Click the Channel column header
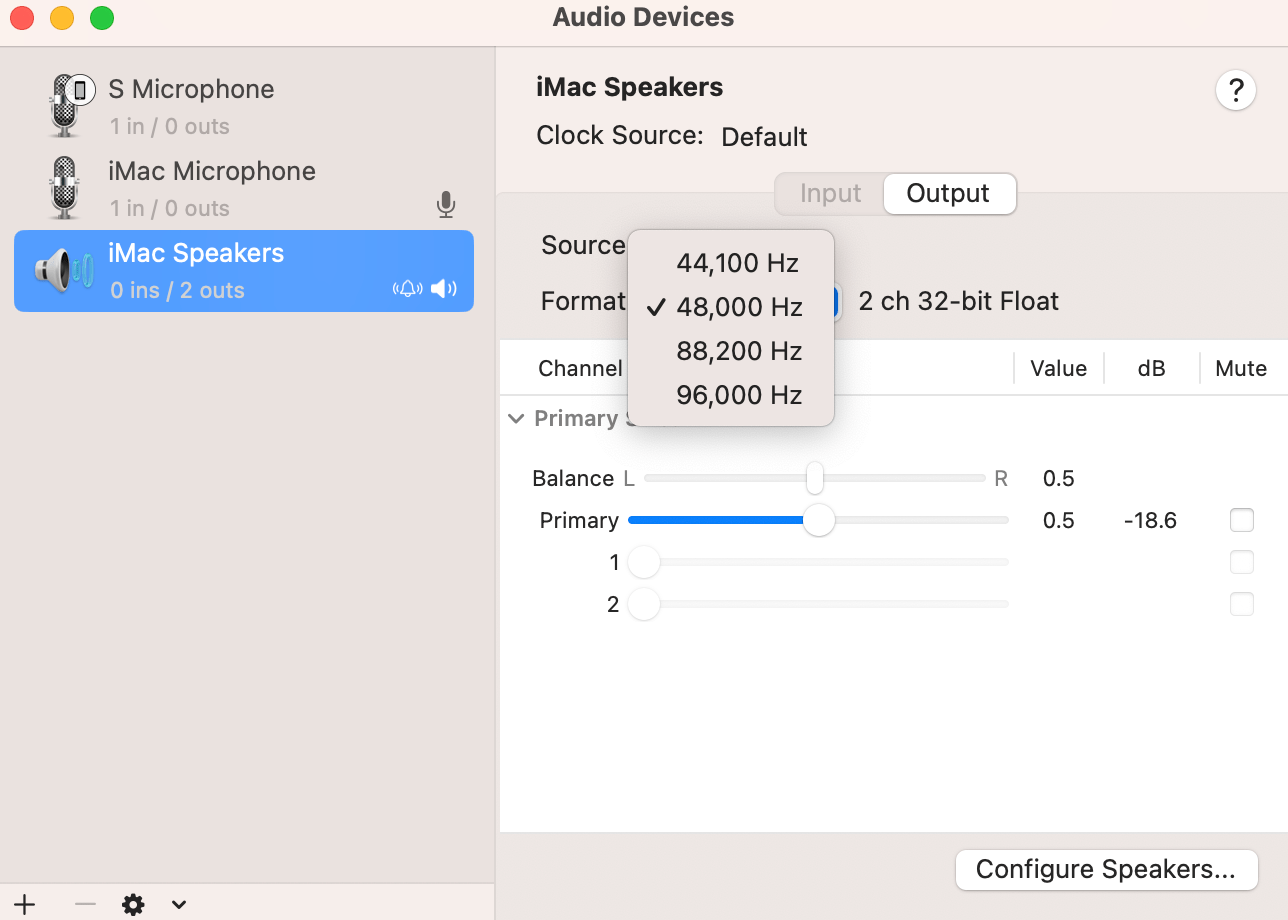The image size is (1288, 920). click(580, 369)
